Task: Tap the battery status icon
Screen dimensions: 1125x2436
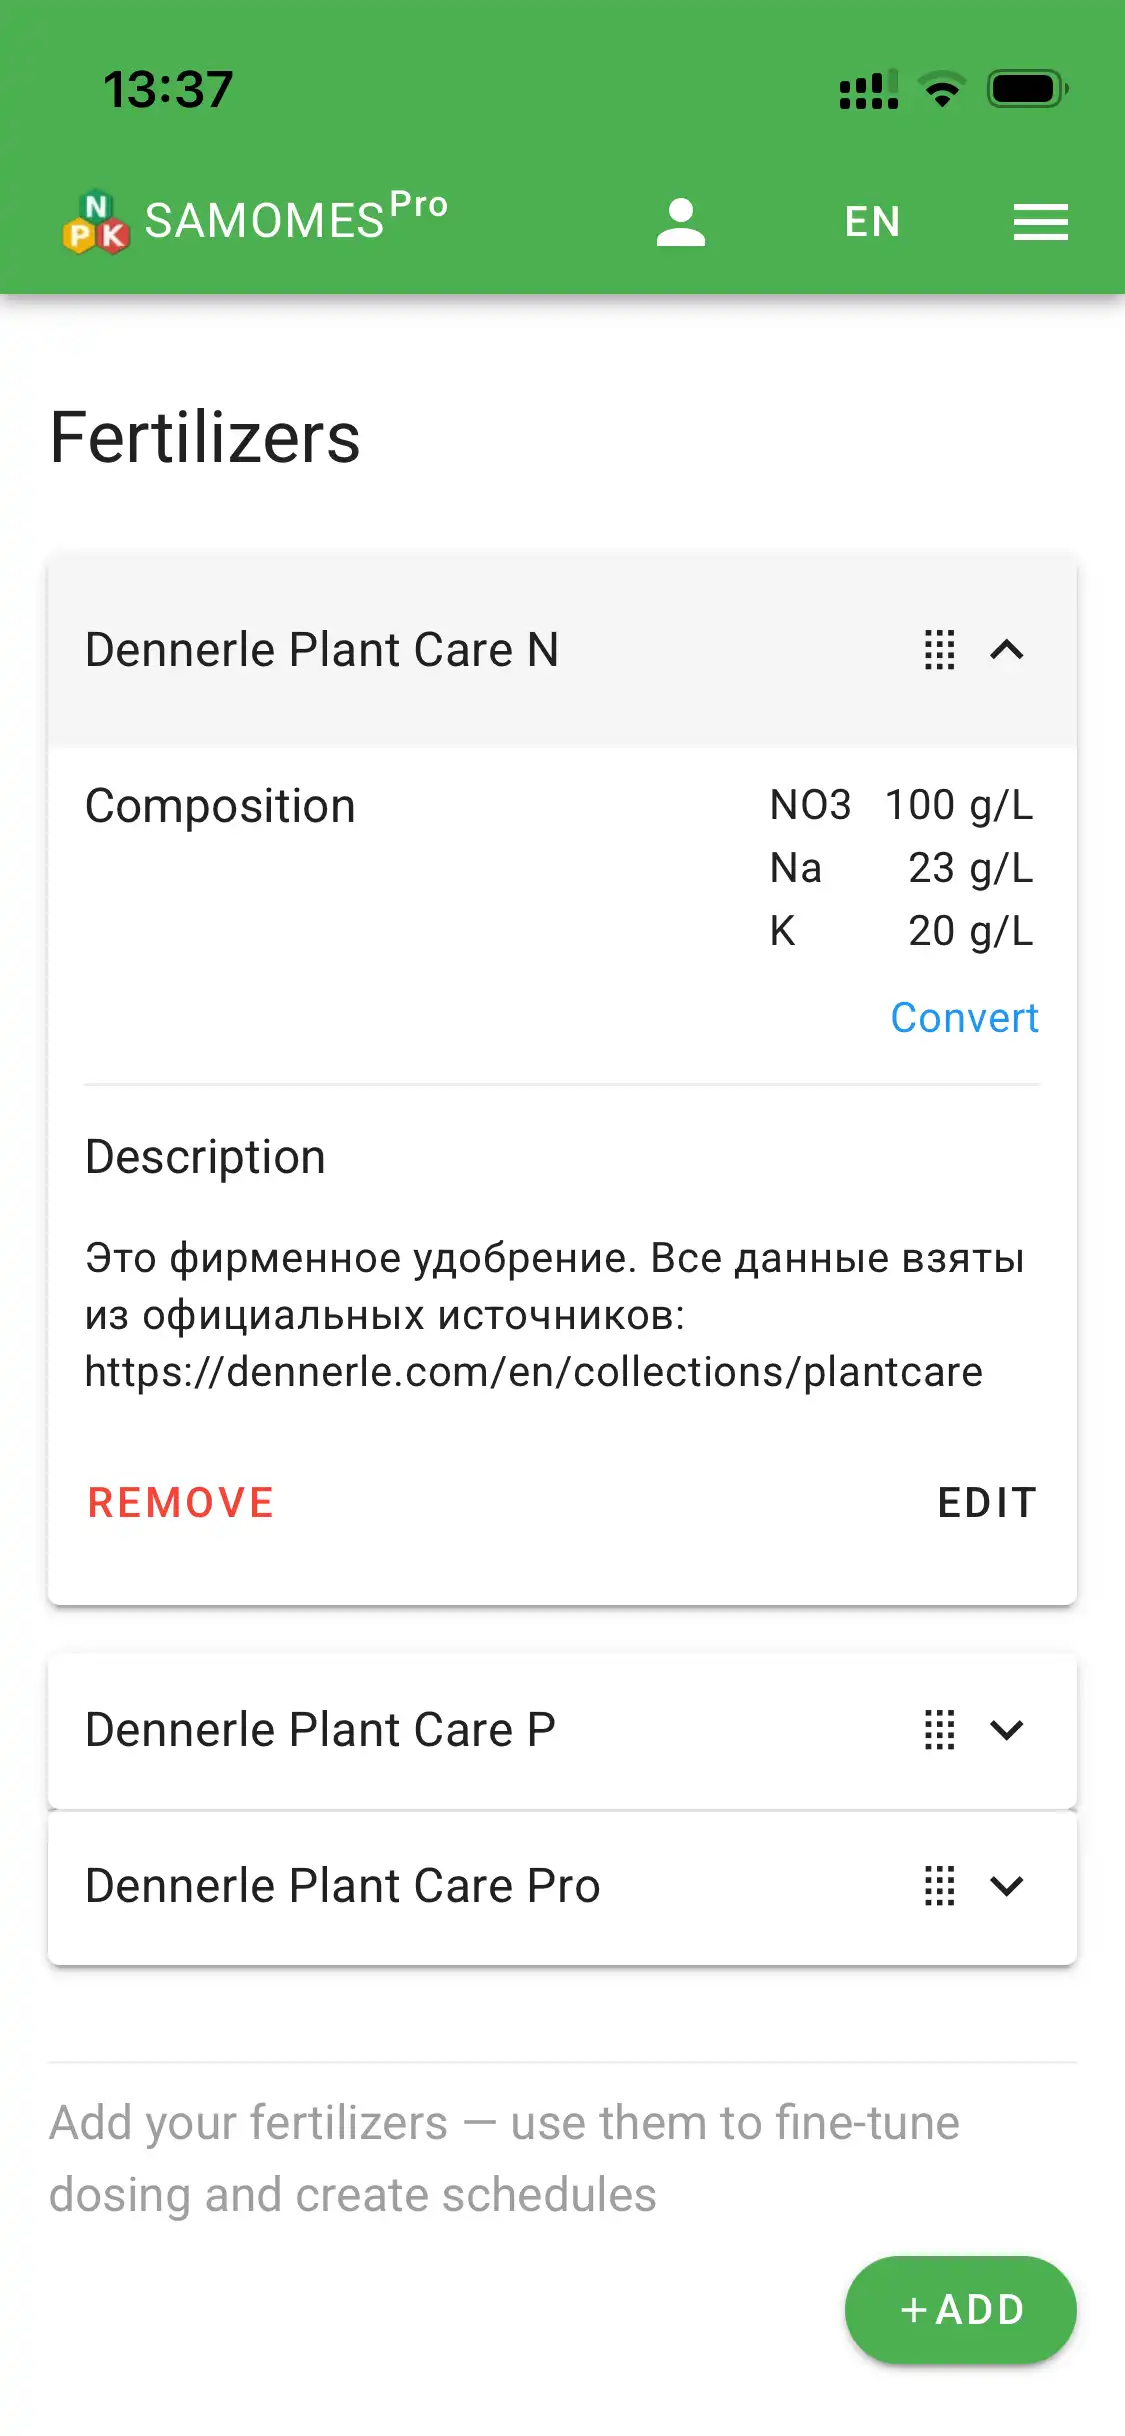Action: 1027,89
